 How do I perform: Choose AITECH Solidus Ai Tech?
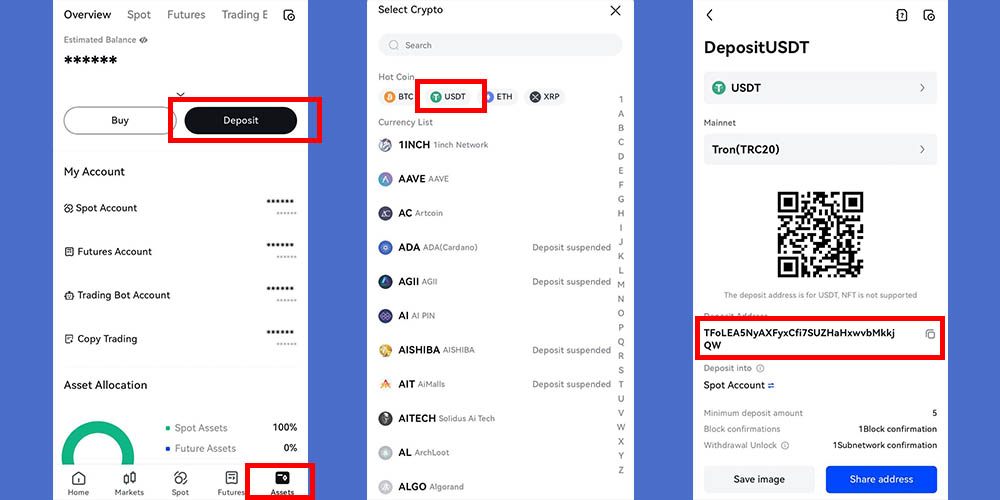(x=494, y=418)
